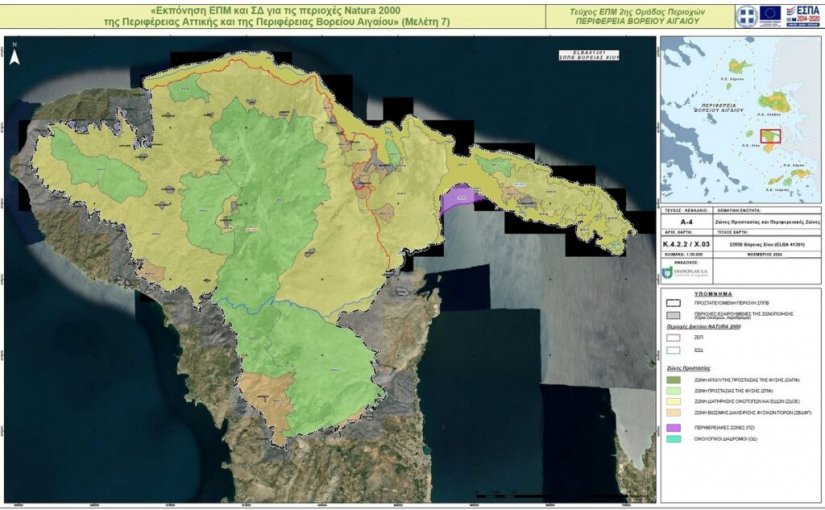Click the north arrow compass icon

[x=14, y=56]
